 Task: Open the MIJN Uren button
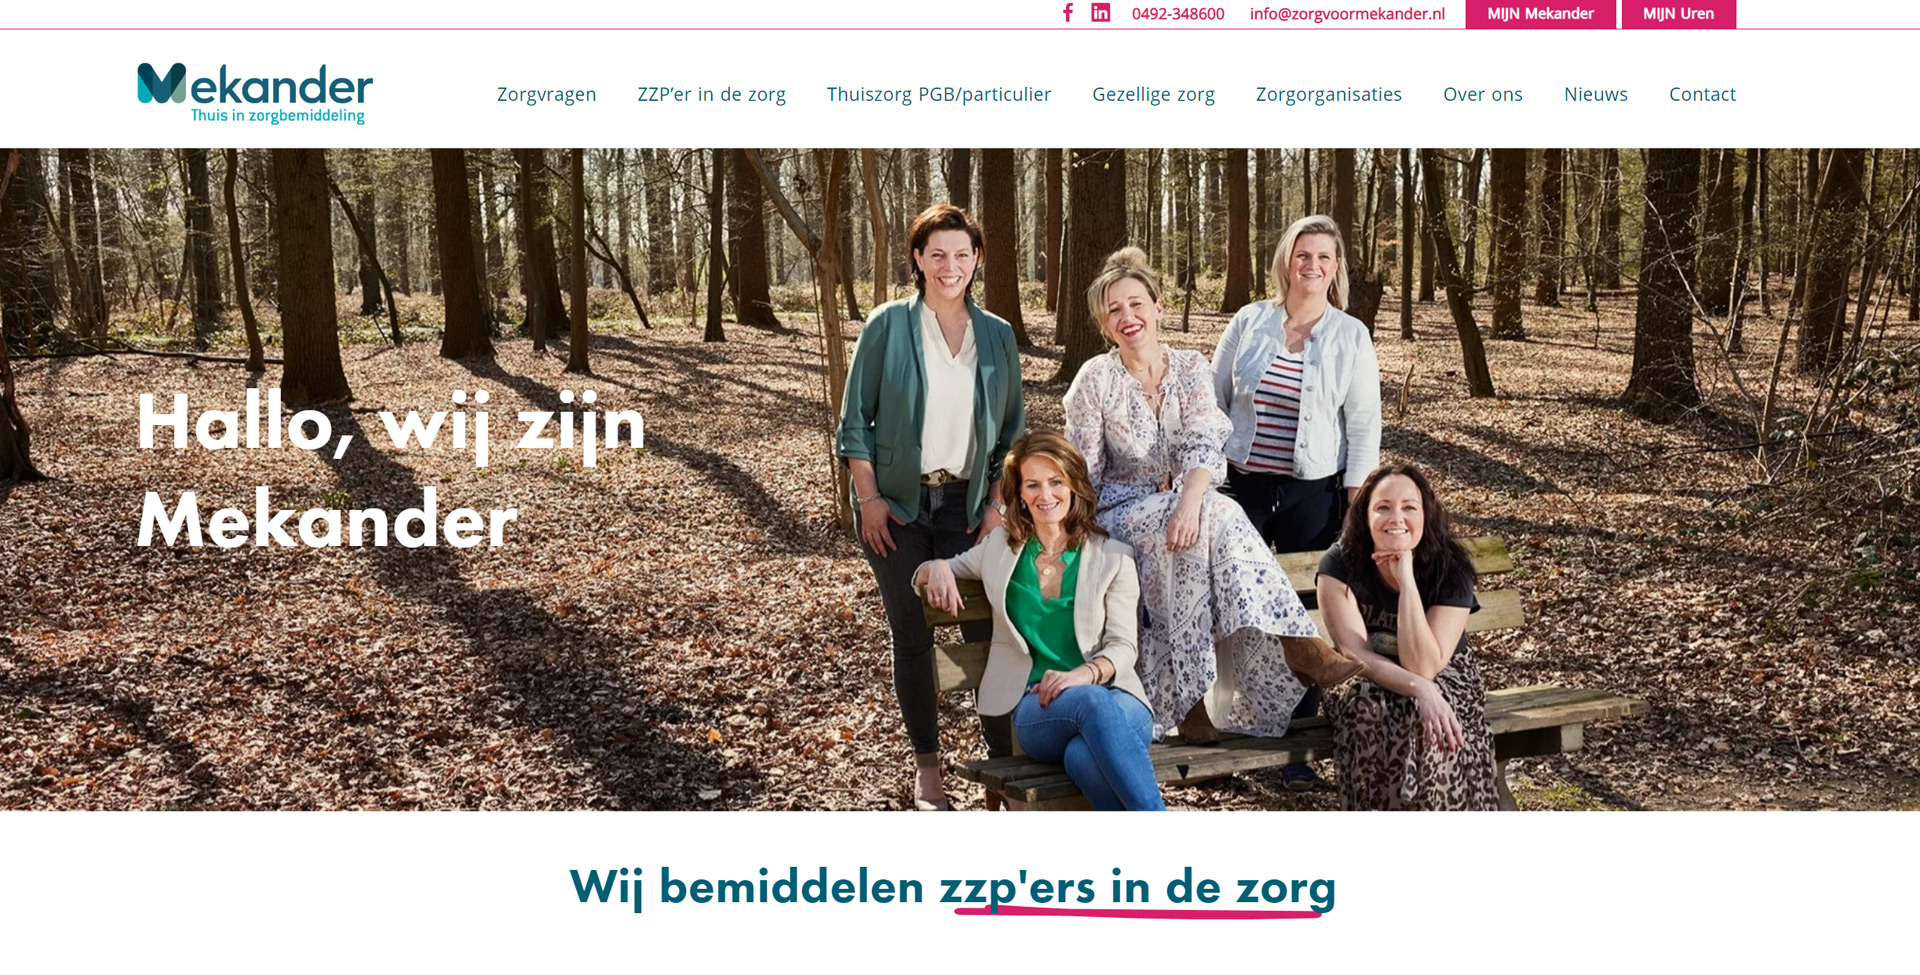click(1678, 14)
